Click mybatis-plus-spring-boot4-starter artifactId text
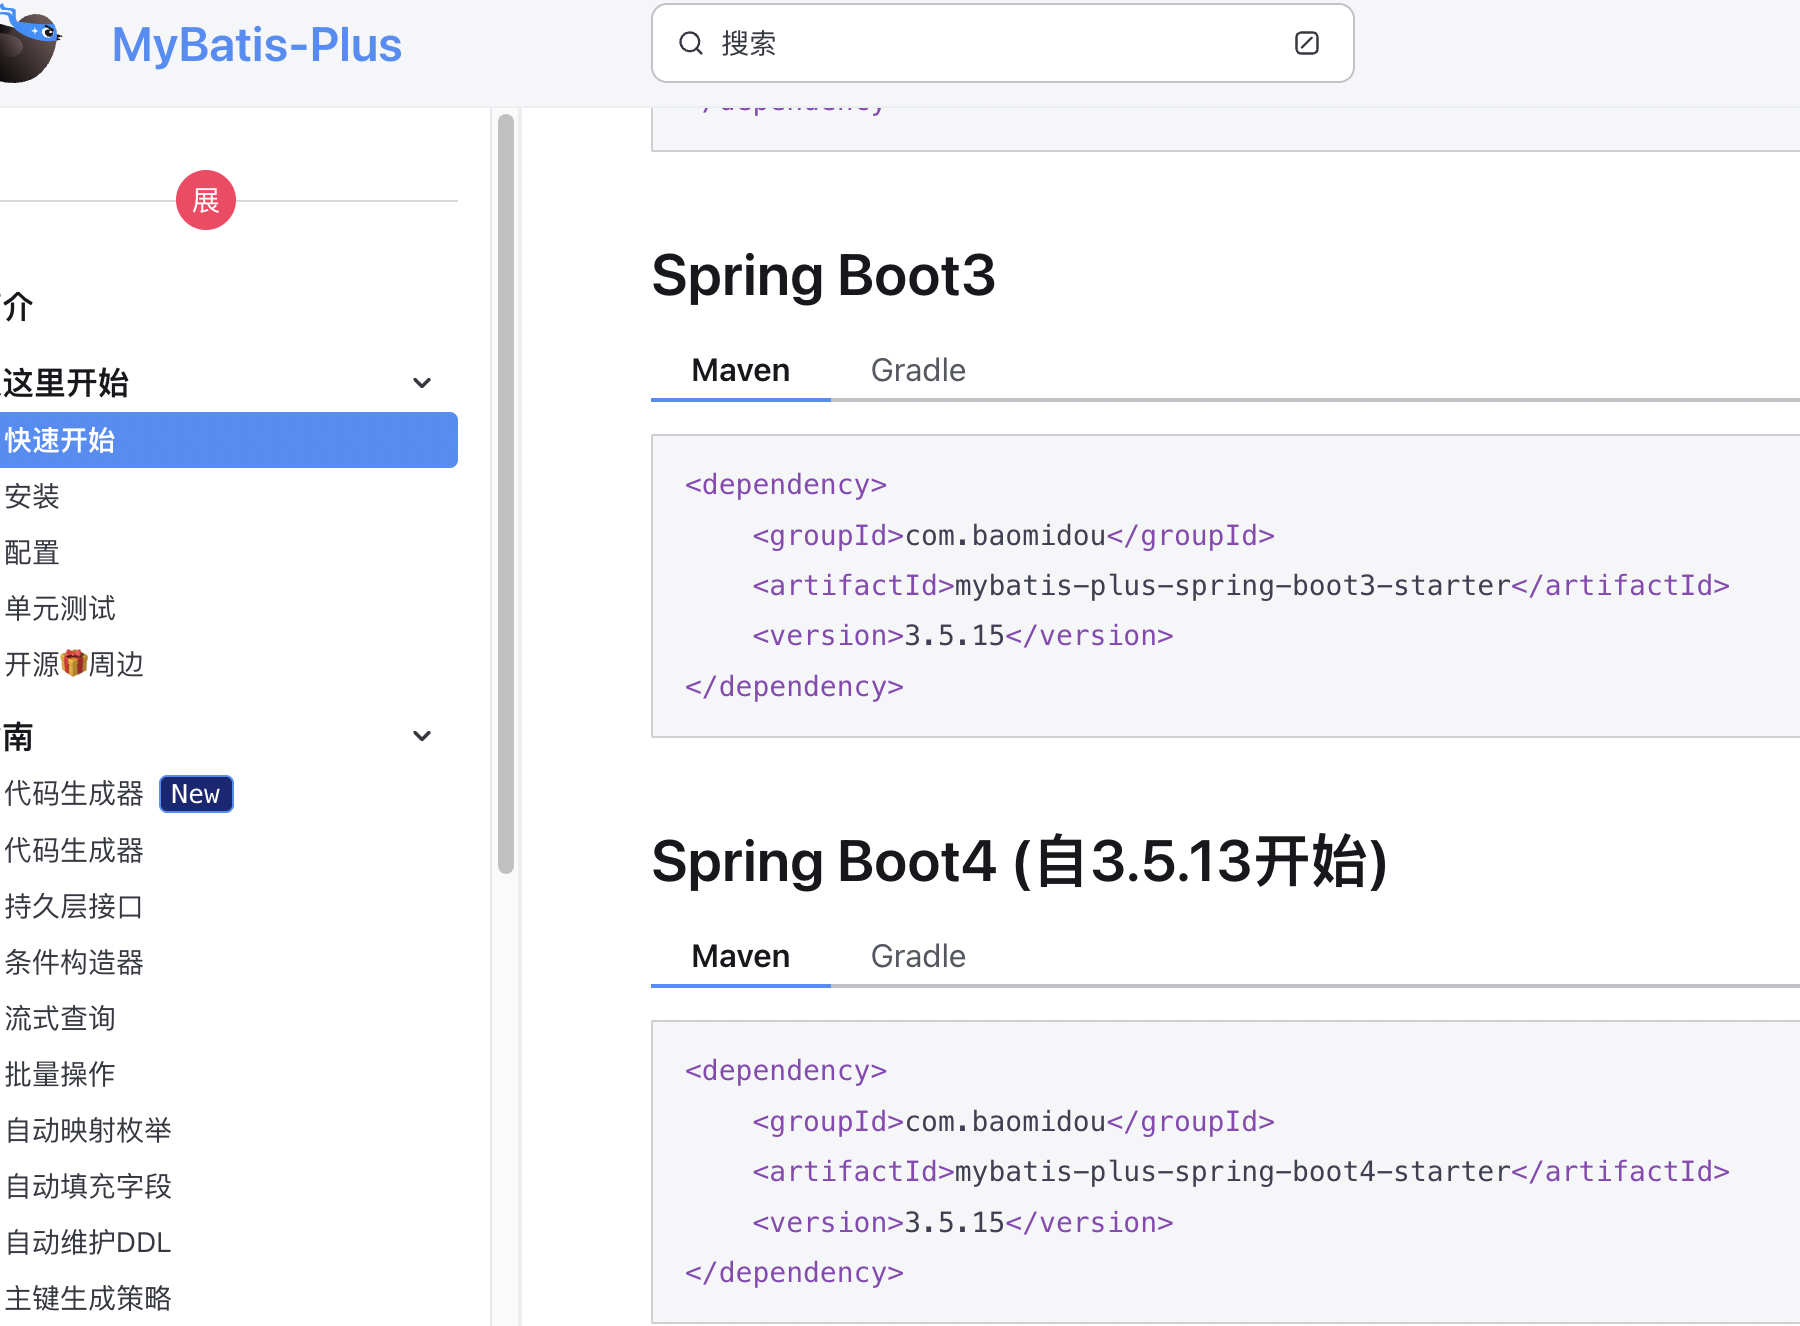 pyautogui.click(x=1232, y=1171)
